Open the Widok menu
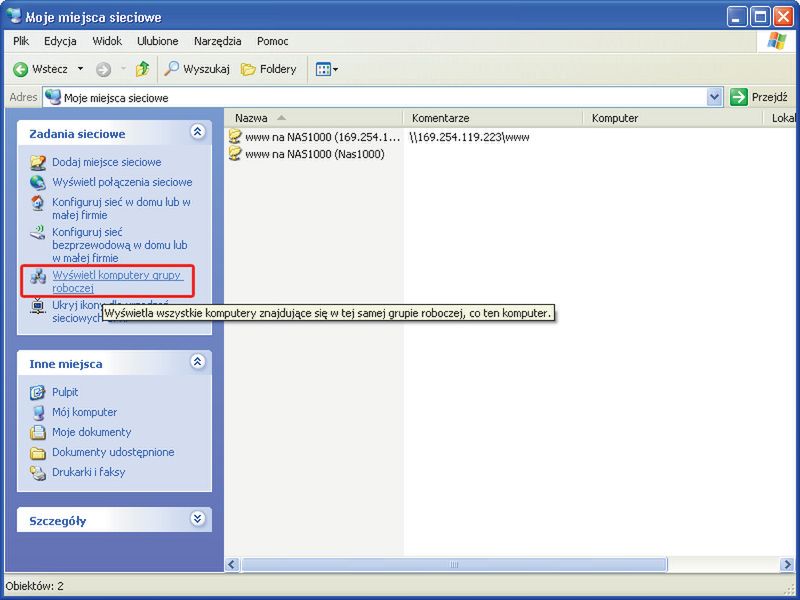800x600 pixels. tap(107, 41)
